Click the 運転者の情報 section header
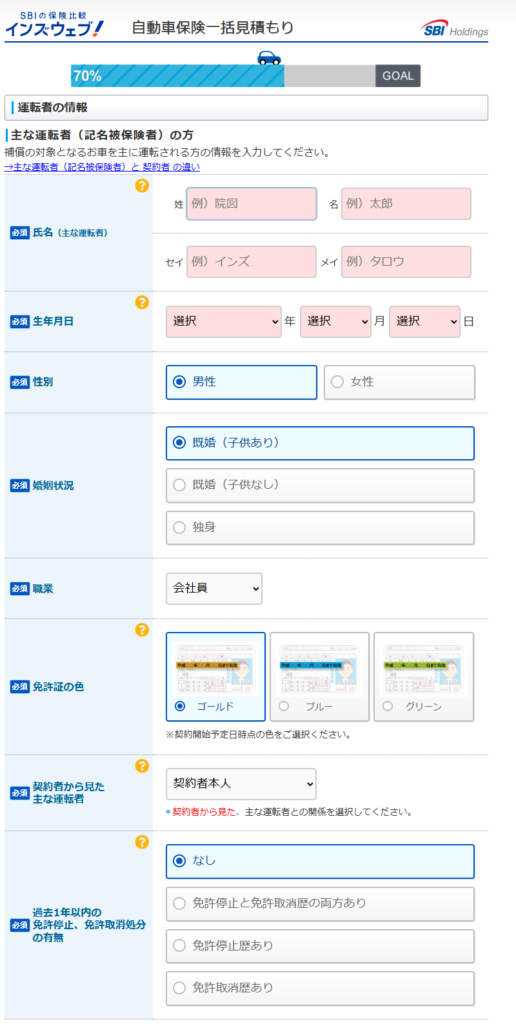This screenshot has width=516, height=1024. coord(246,108)
